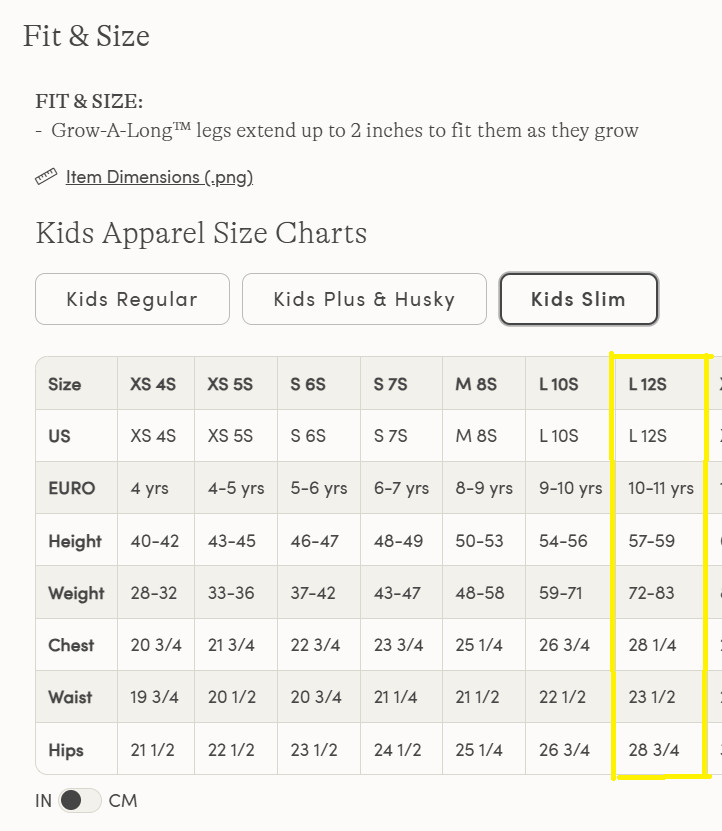Screen dimensions: 722x831
Task: Select the Kids Slim size chart tab
Action: pos(578,299)
